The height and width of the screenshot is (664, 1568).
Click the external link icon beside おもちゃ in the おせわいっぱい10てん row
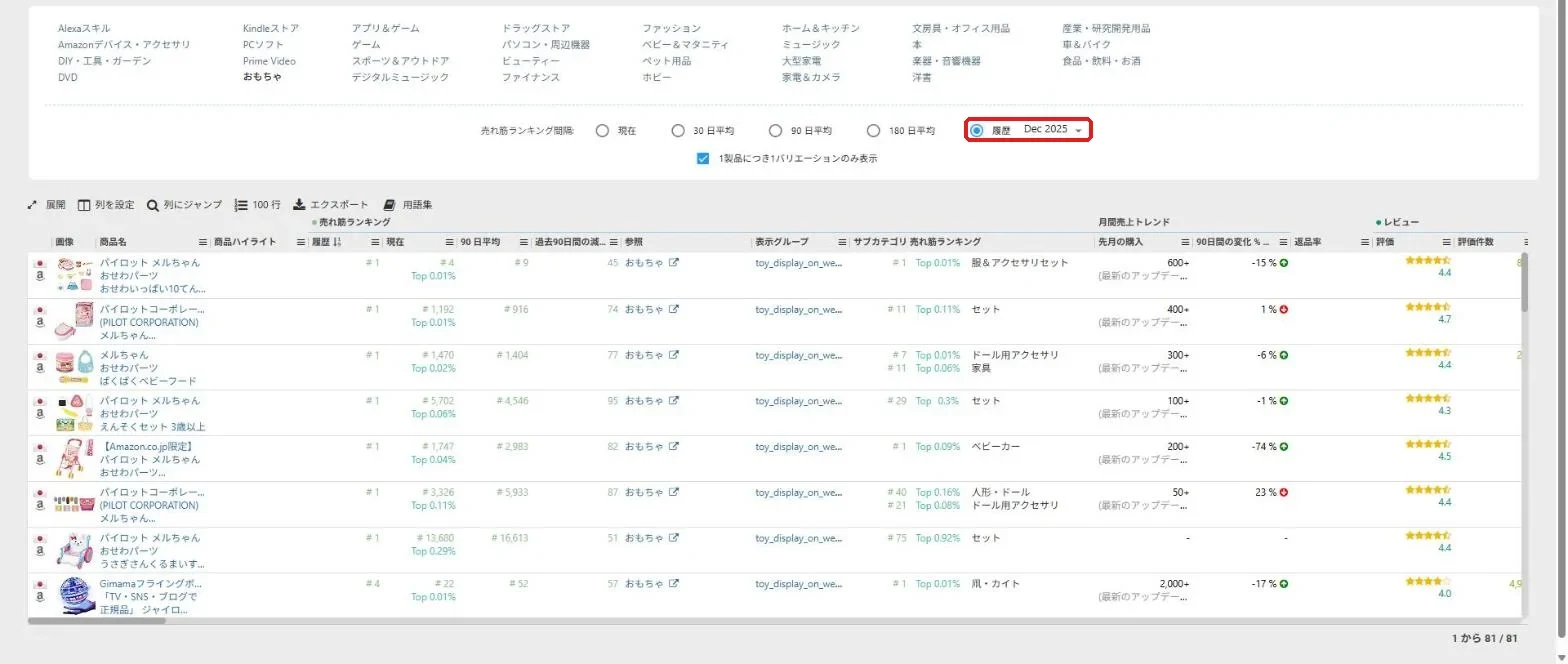click(674, 263)
